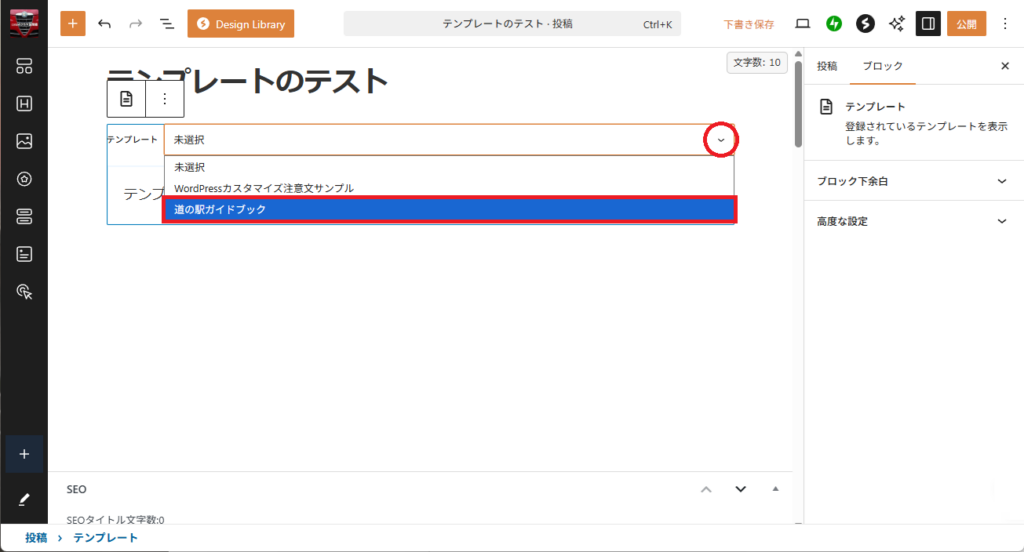The width and height of the screenshot is (1024, 552).
Task: Save draft with 下書き保存
Action: (x=748, y=24)
